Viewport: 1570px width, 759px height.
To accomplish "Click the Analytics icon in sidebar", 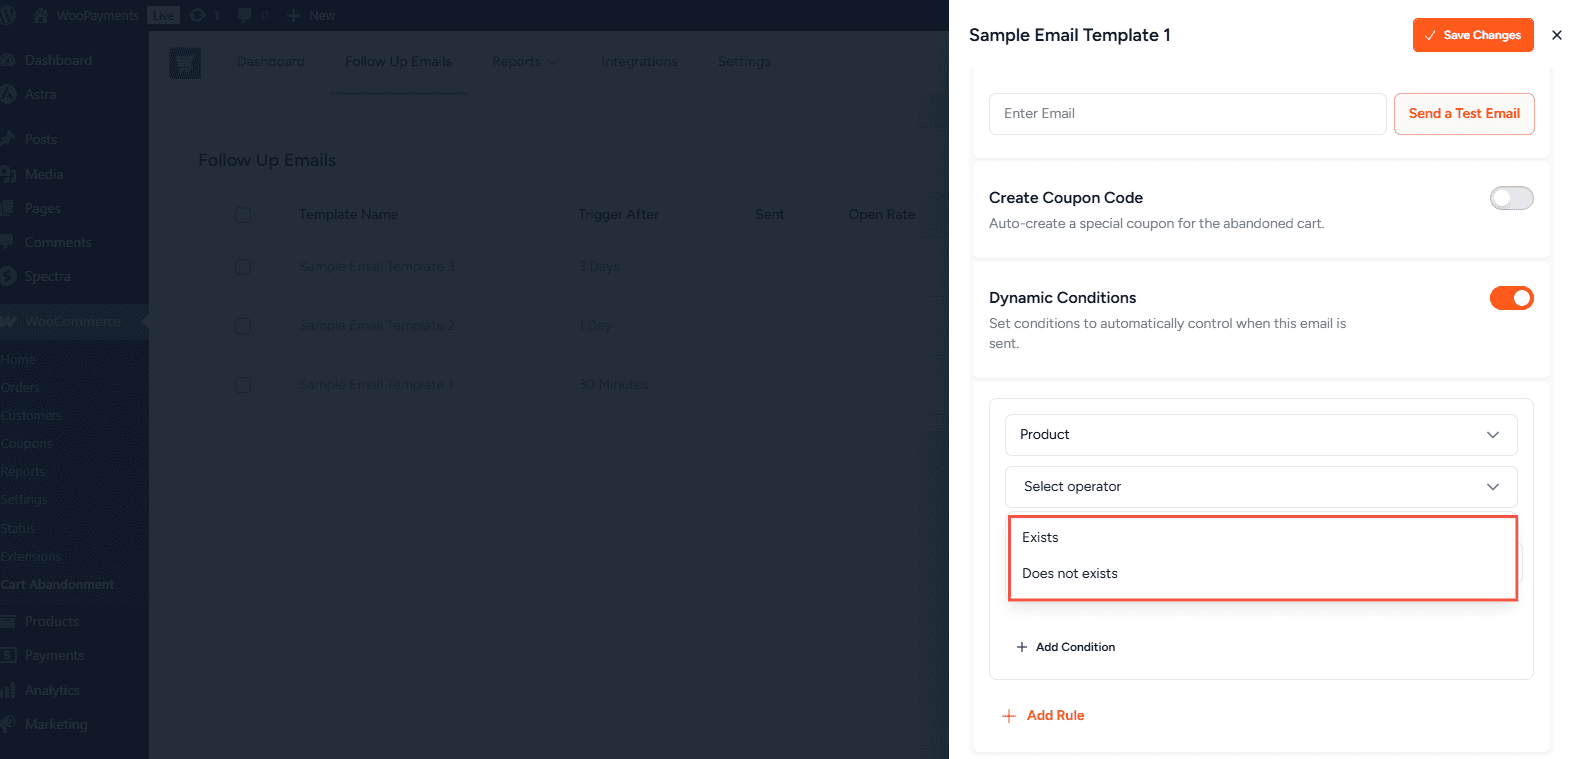I will tap(9, 690).
